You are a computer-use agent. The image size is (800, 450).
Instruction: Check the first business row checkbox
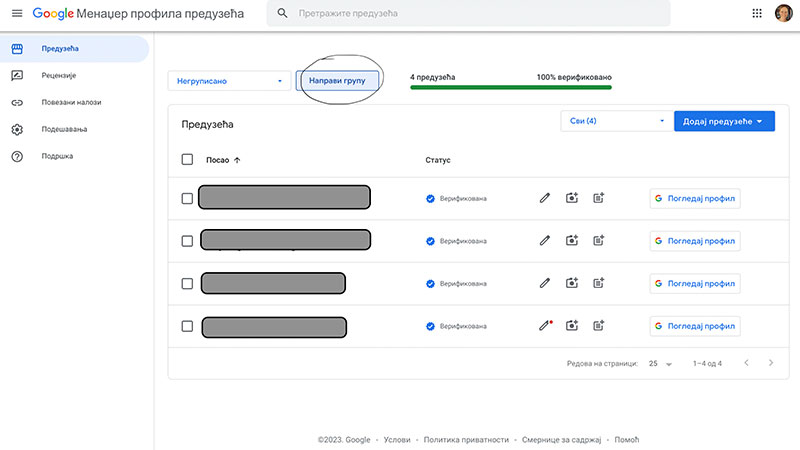pos(187,198)
